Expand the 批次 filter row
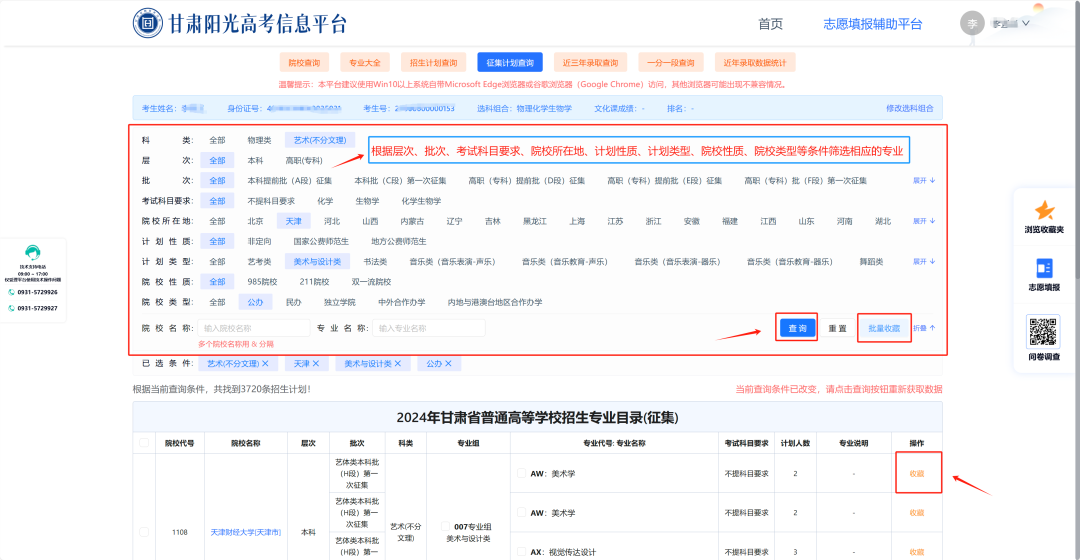Screen dimensions: 1080x560 click(x=924, y=180)
